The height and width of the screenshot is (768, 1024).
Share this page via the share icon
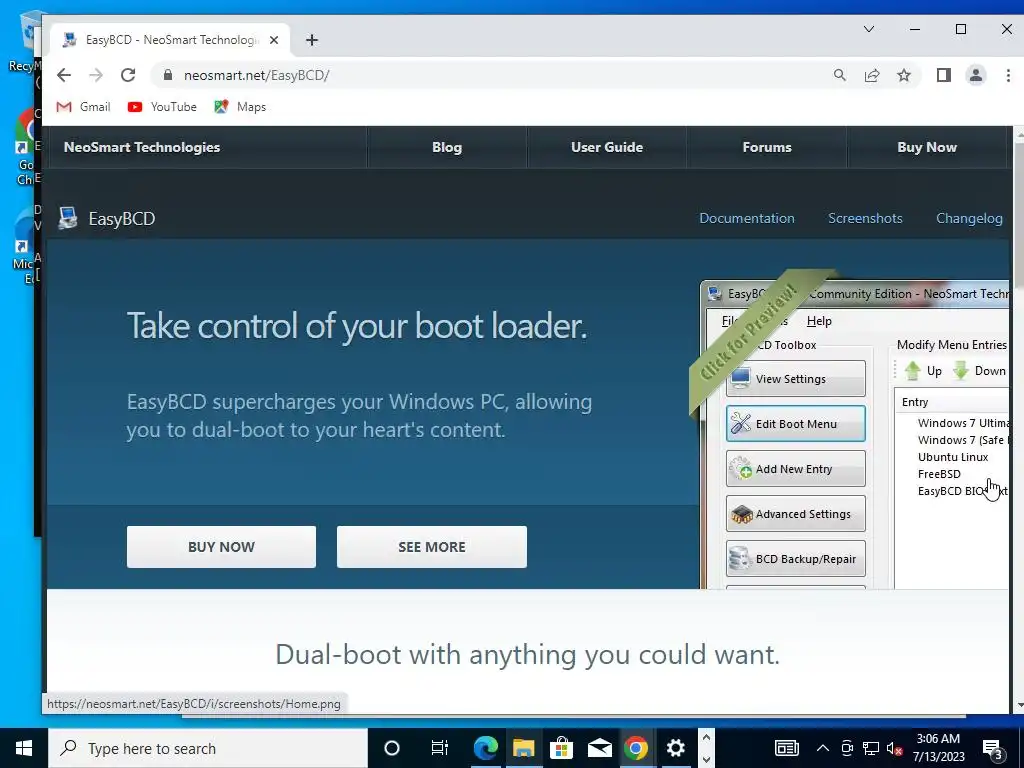pos(872,75)
